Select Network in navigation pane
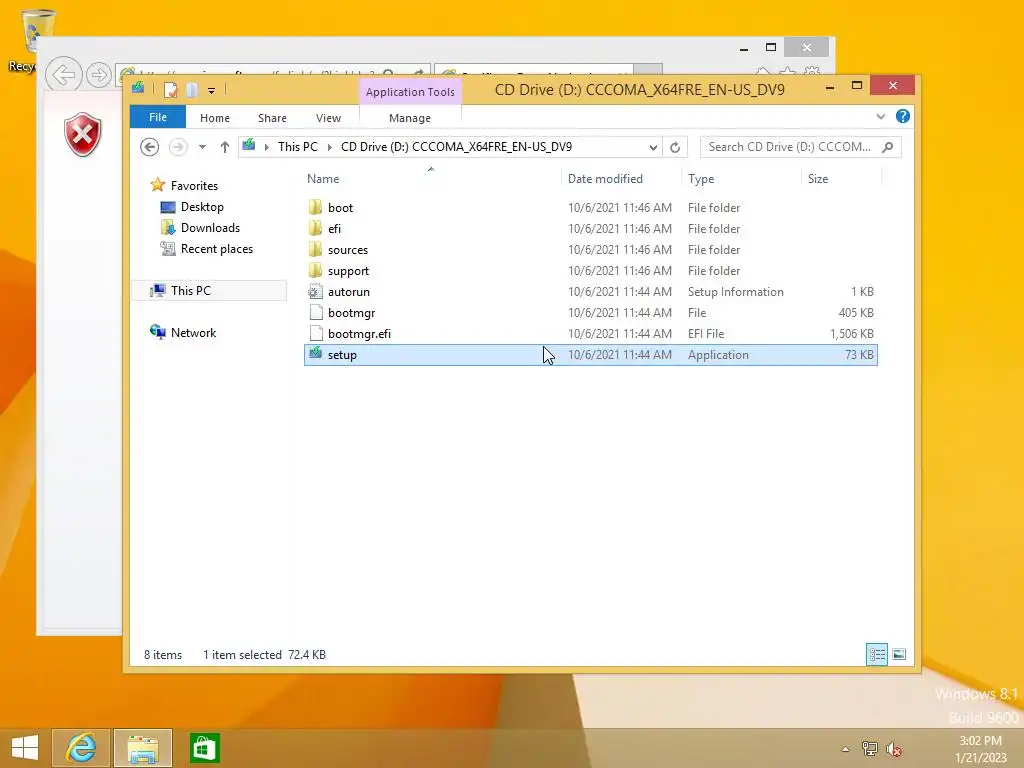 (193, 332)
